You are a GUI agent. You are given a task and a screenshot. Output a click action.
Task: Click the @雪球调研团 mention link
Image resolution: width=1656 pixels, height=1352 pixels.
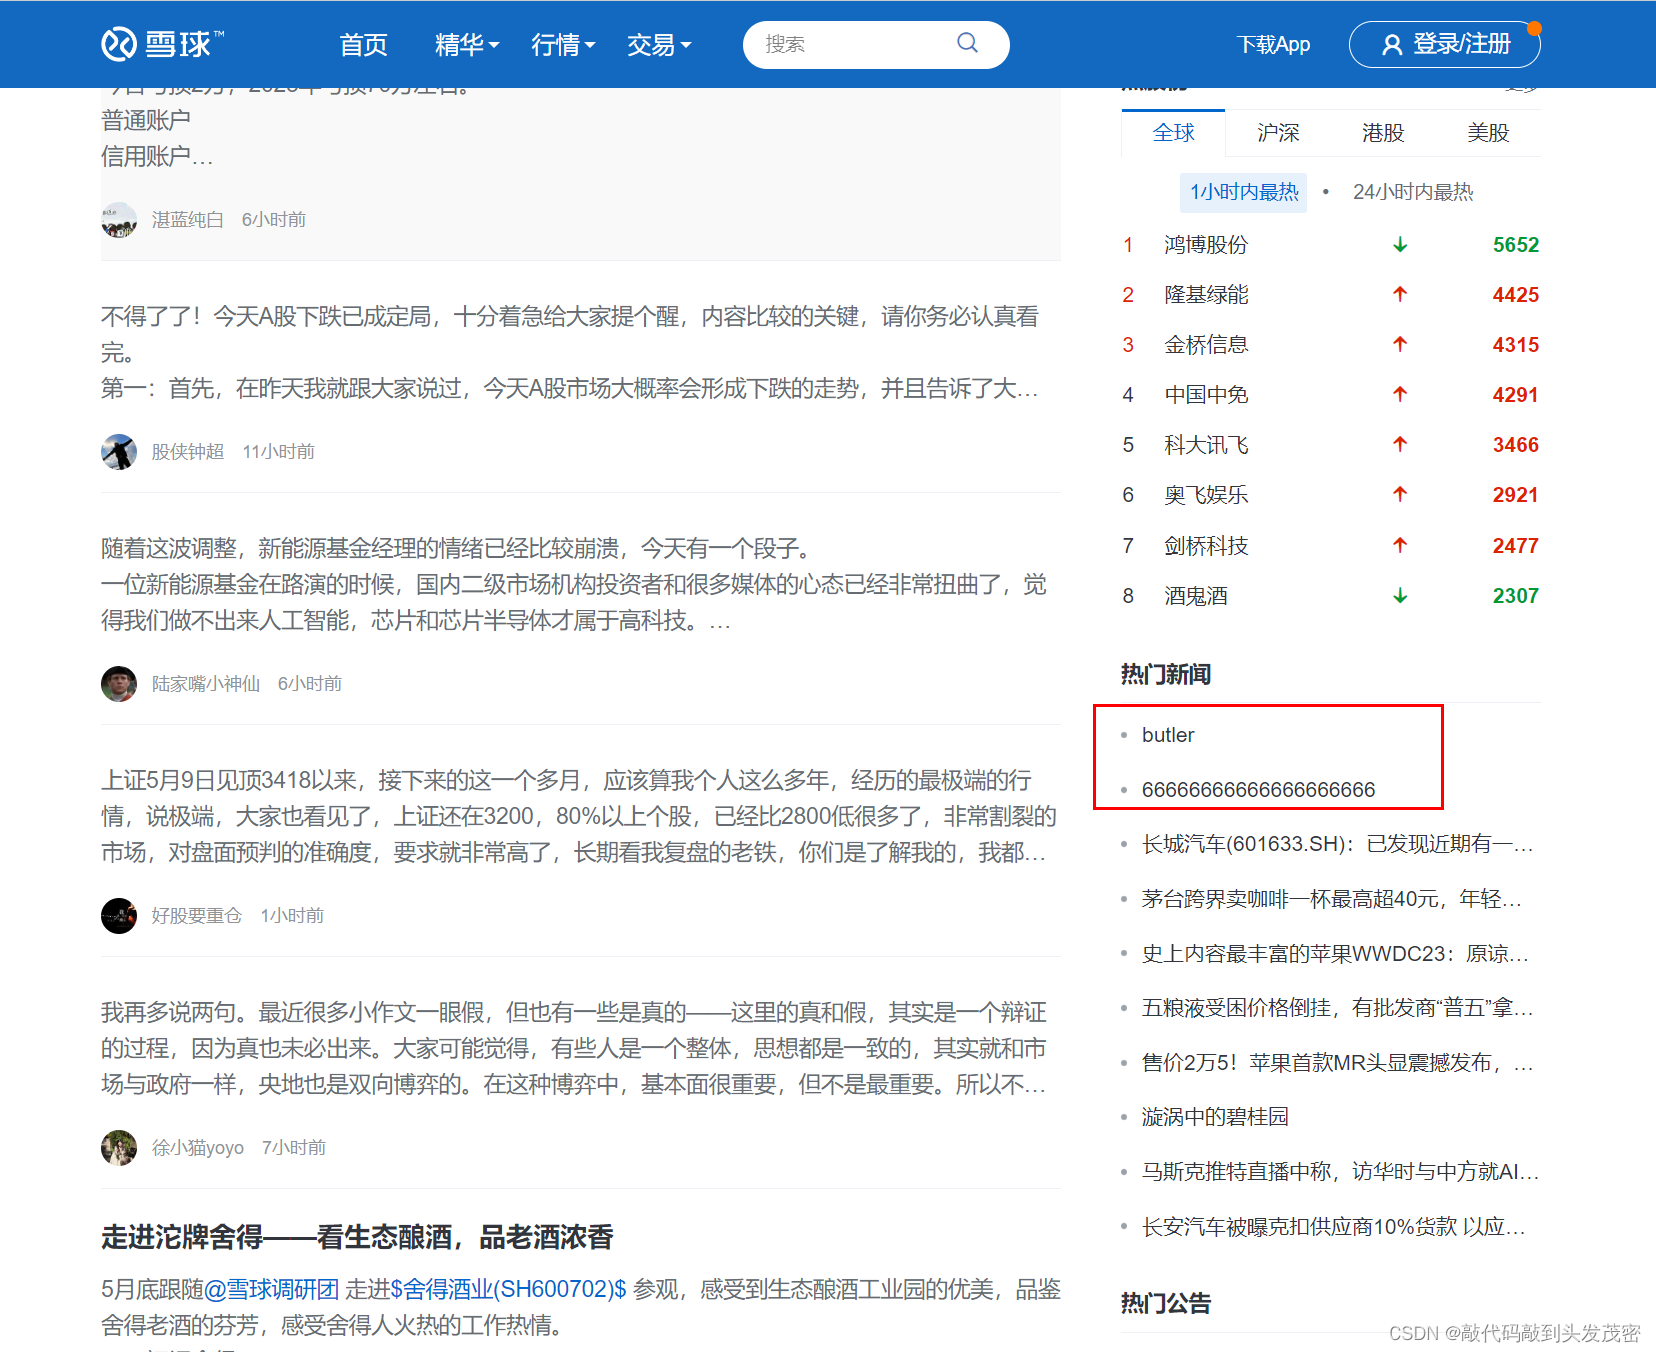click(x=271, y=1290)
